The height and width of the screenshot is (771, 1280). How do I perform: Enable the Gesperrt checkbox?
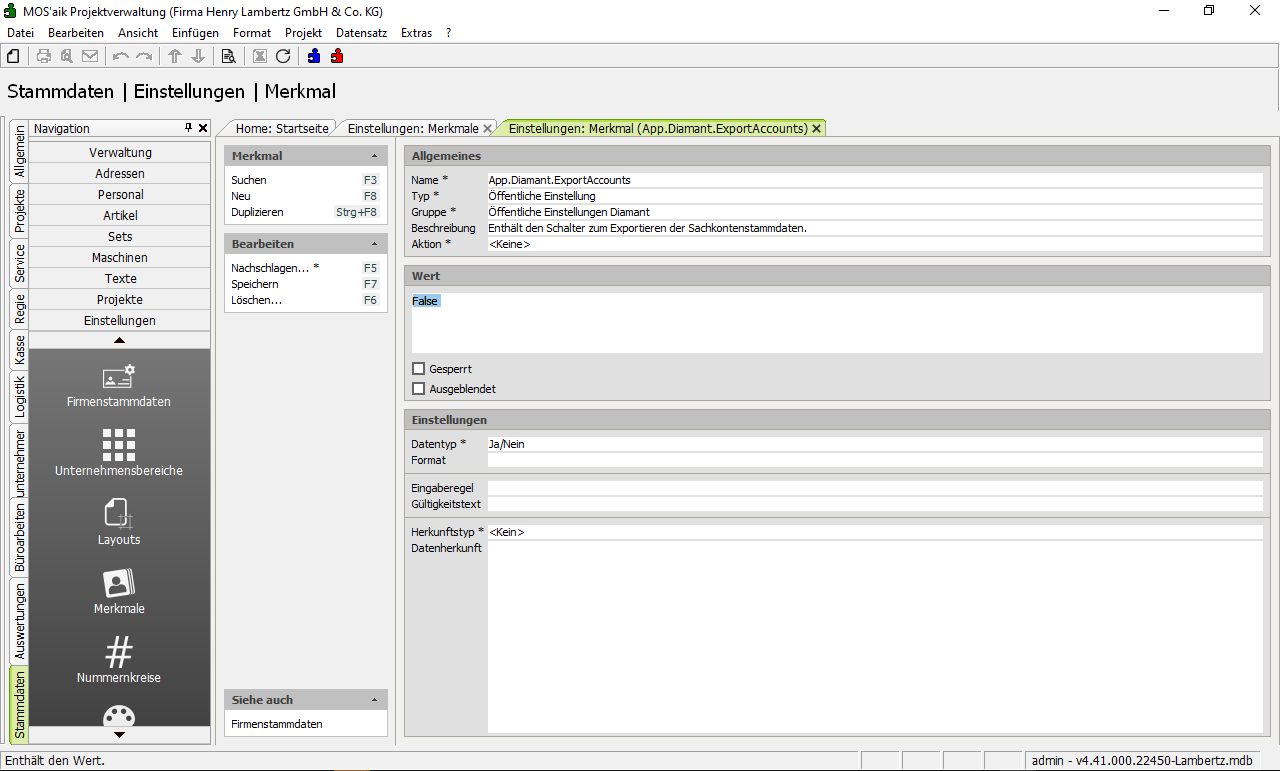click(x=419, y=369)
